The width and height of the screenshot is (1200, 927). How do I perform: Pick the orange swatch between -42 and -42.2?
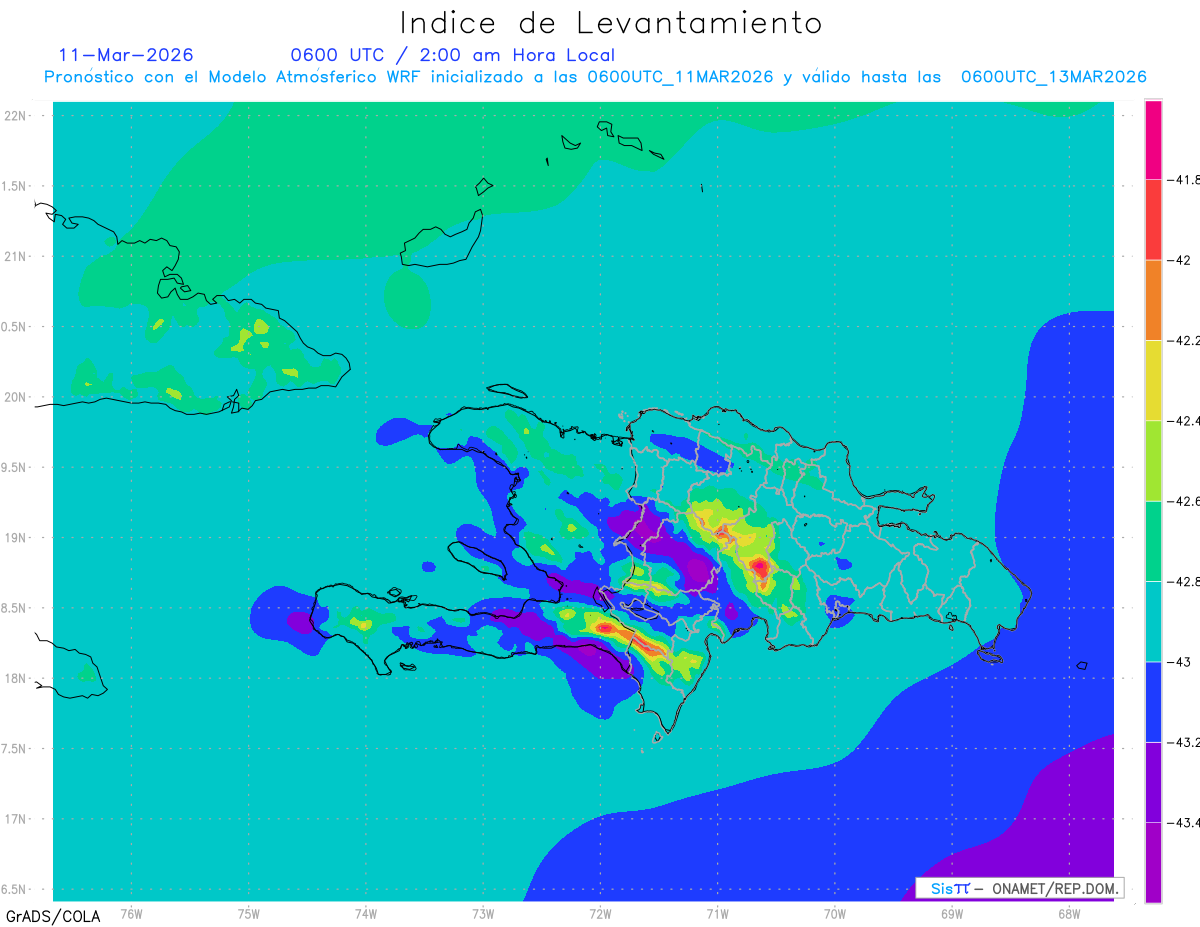tap(1153, 300)
